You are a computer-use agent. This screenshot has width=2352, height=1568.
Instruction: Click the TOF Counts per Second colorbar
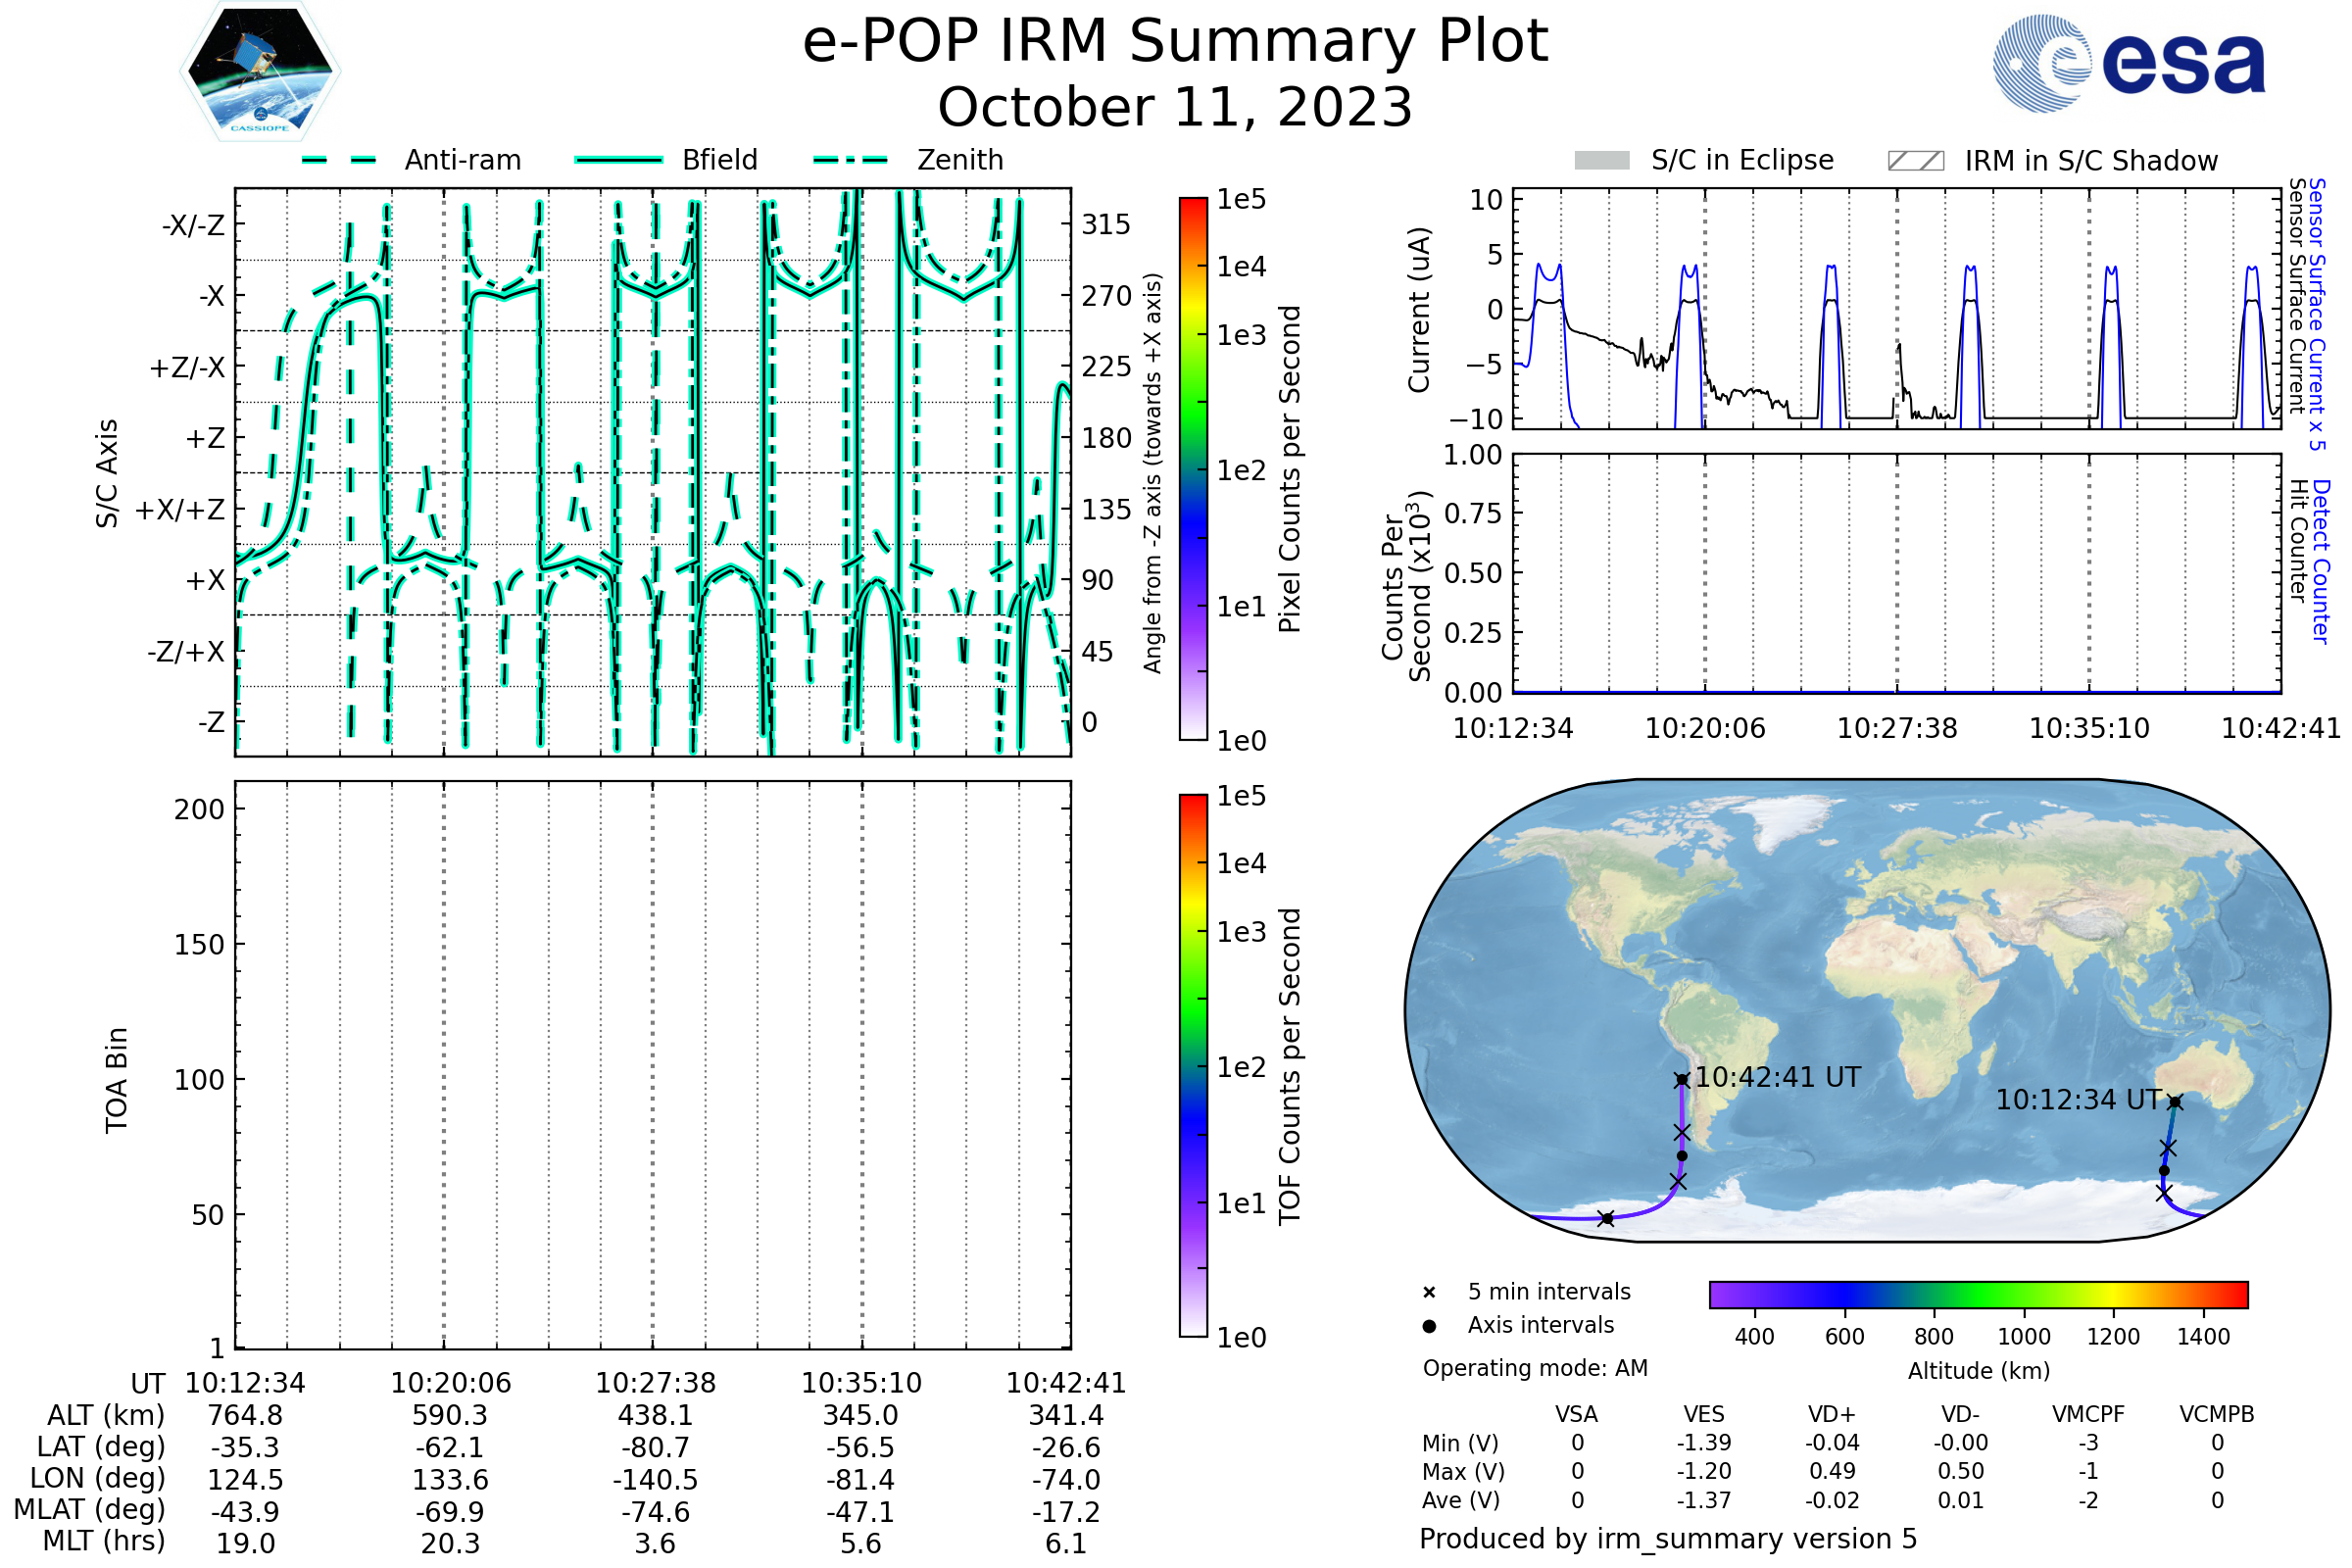(1193, 1066)
